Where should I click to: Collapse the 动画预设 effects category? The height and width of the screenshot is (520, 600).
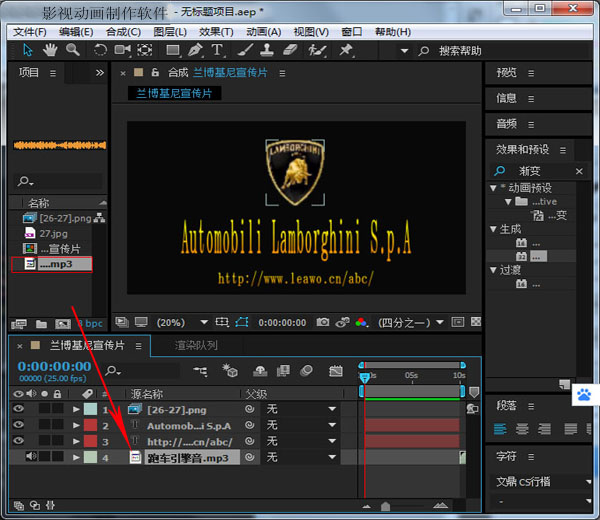point(493,188)
